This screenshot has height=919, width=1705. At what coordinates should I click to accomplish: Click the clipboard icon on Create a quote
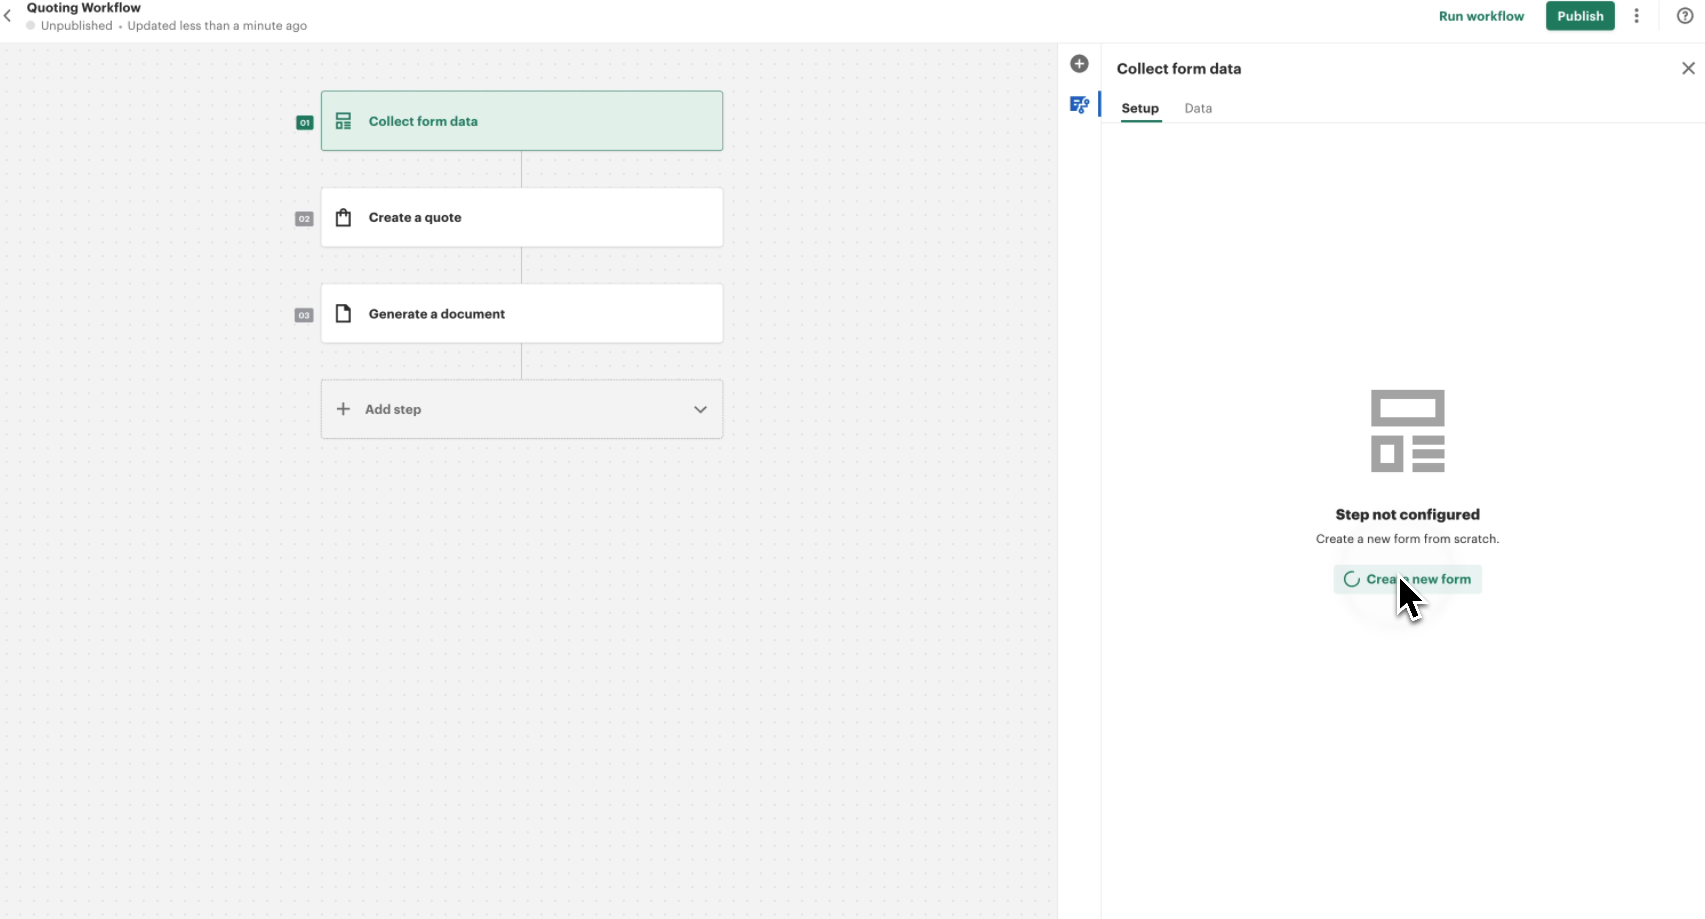(343, 218)
